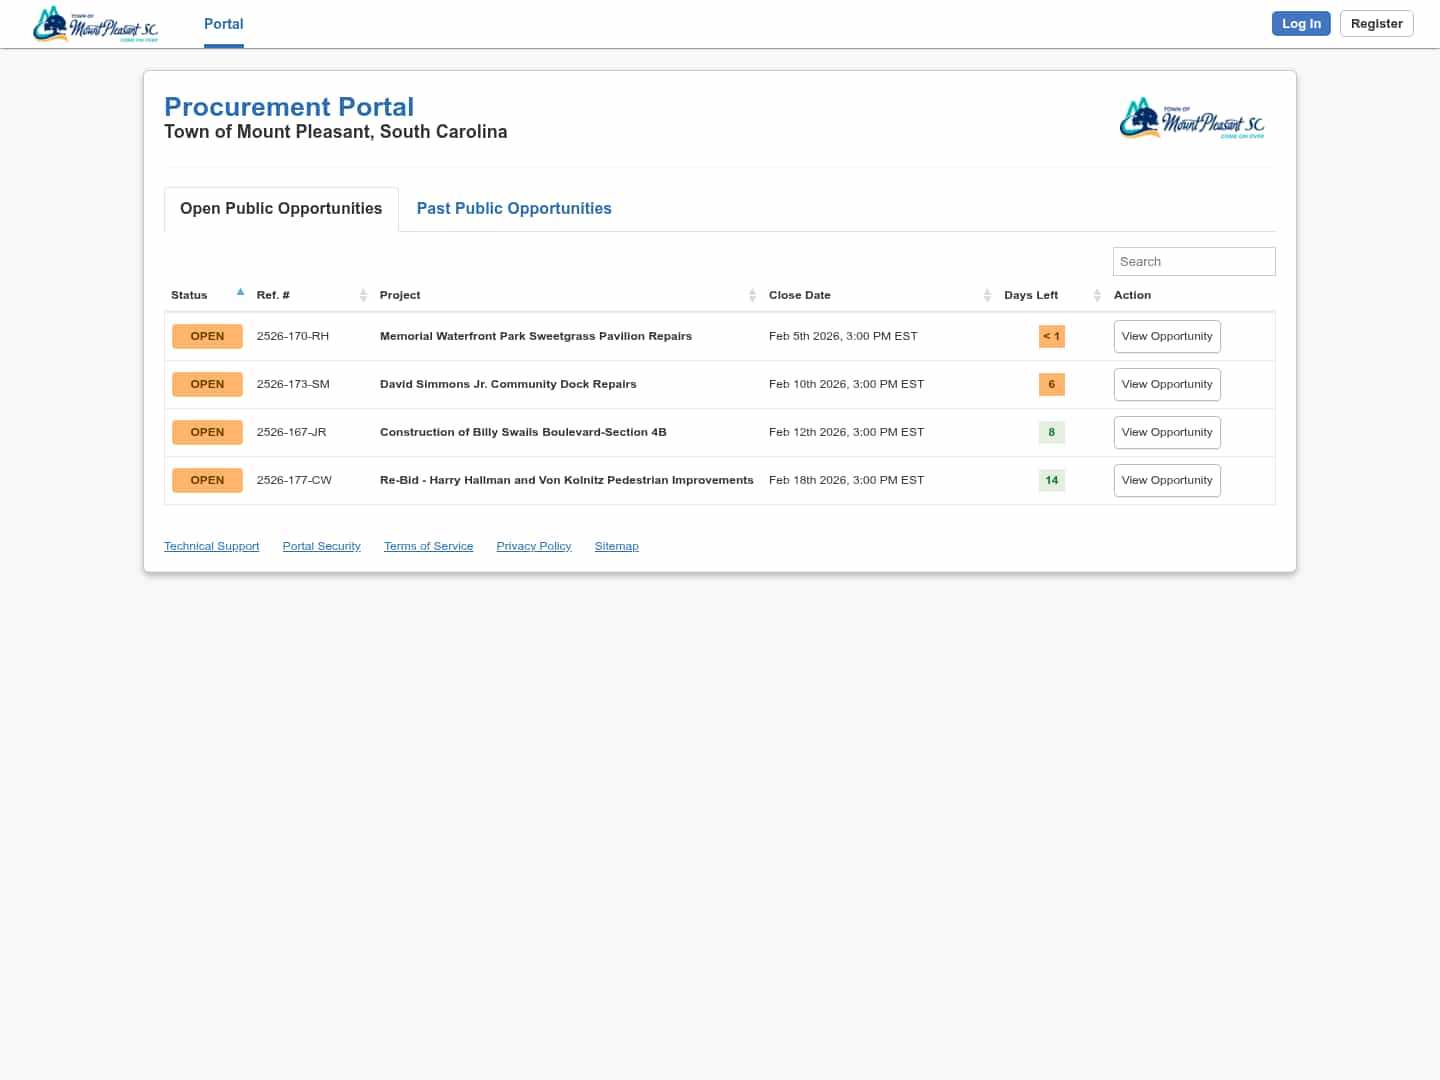Click the '< 1' days left badge

pos(1051,337)
